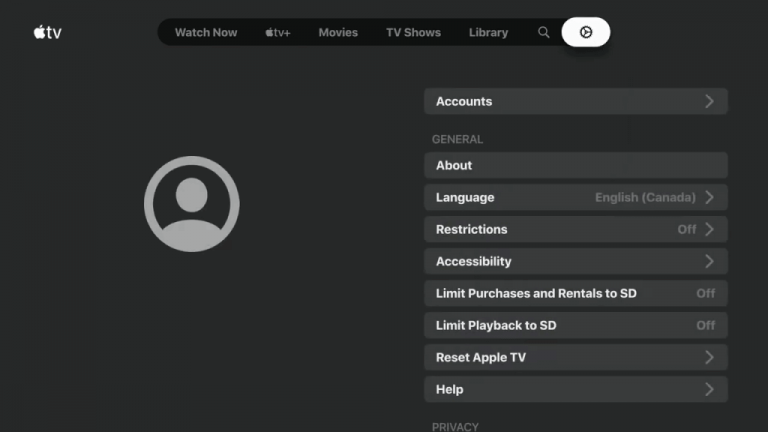Open the Language setting
Image resolution: width=768 pixels, height=432 pixels.
576,197
